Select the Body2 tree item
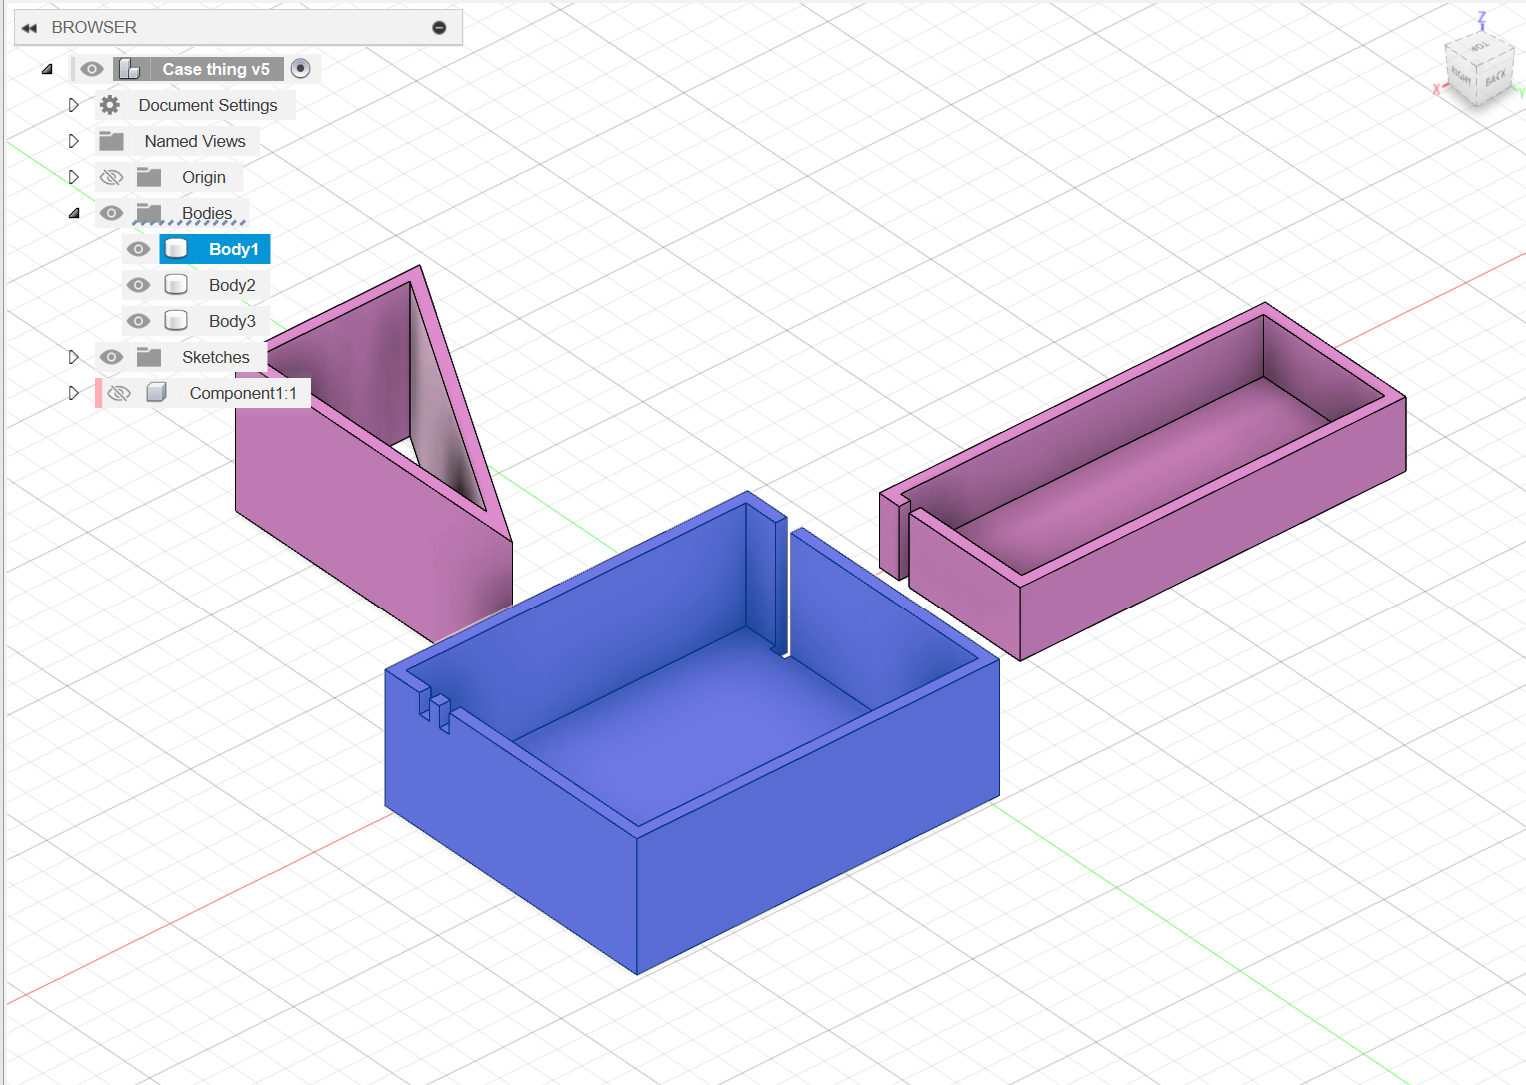The width and height of the screenshot is (1526, 1085). [214, 285]
